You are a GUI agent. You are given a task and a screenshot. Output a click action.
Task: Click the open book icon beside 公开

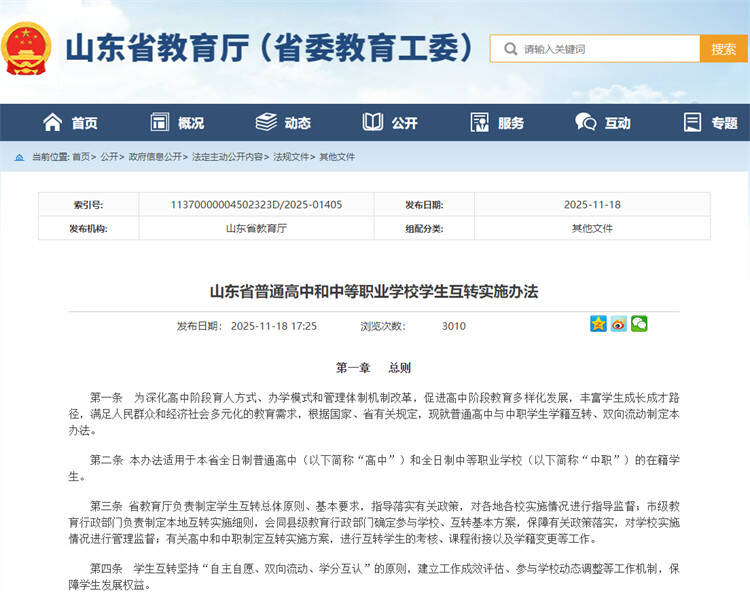tap(373, 123)
